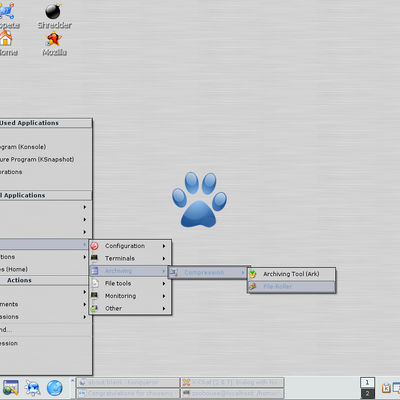The width and height of the screenshot is (400, 400).
Task: Expand the arrow next to Configuration
Action: [x=164, y=246]
